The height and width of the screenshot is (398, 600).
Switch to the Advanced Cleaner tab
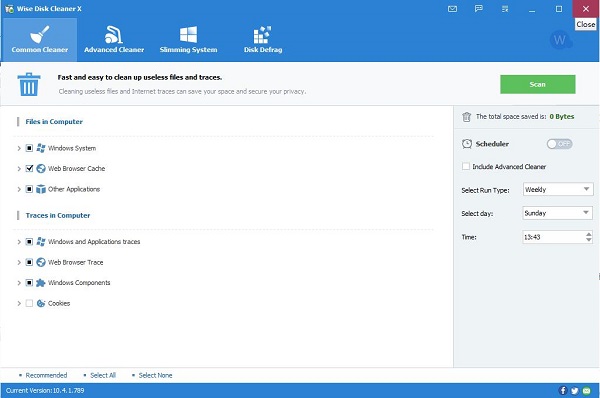tap(114, 39)
